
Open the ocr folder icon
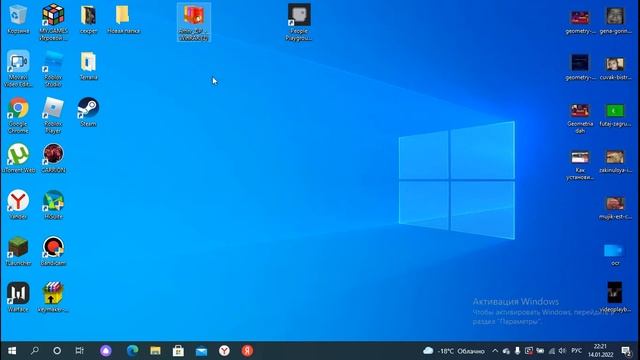[x=614, y=254]
